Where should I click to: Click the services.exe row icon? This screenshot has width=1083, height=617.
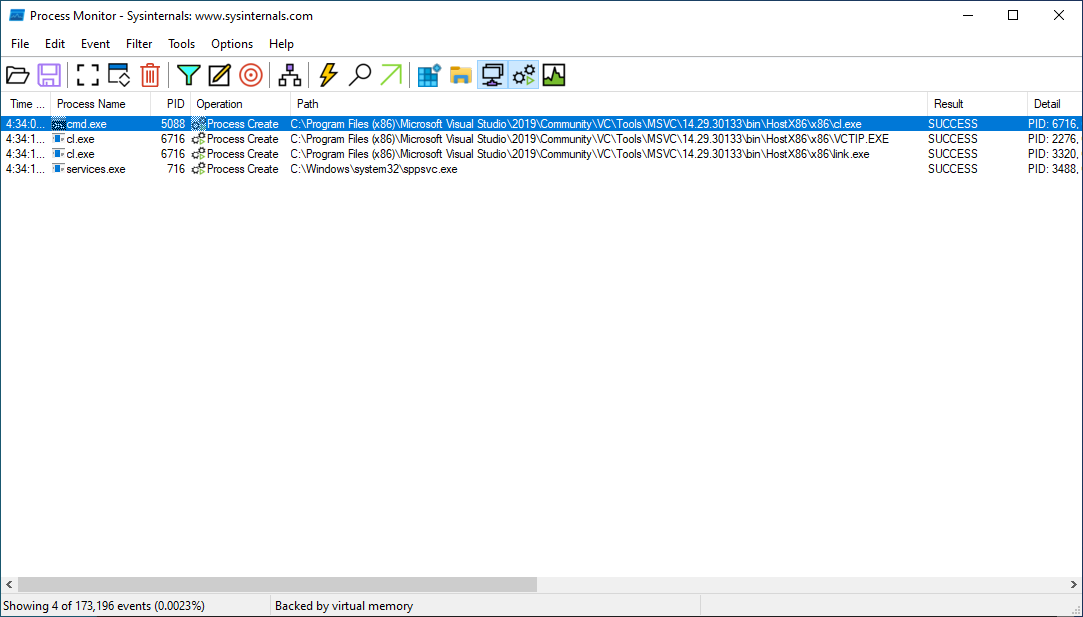59,169
